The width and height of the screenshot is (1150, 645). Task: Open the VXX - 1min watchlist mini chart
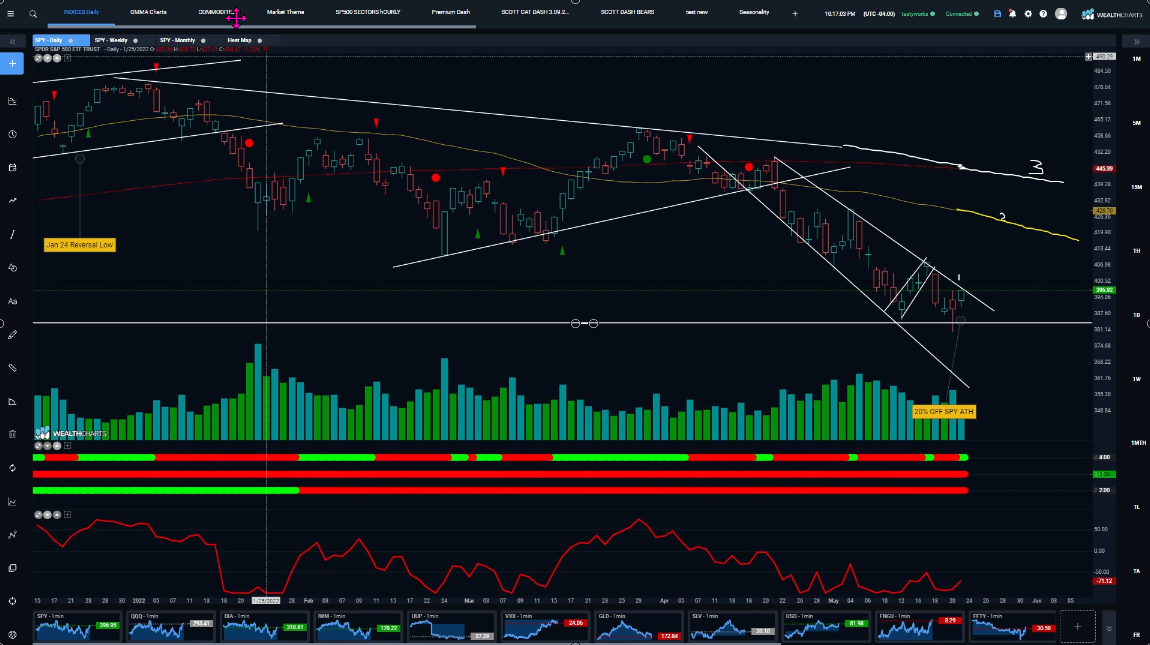click(x=544, y=626)
